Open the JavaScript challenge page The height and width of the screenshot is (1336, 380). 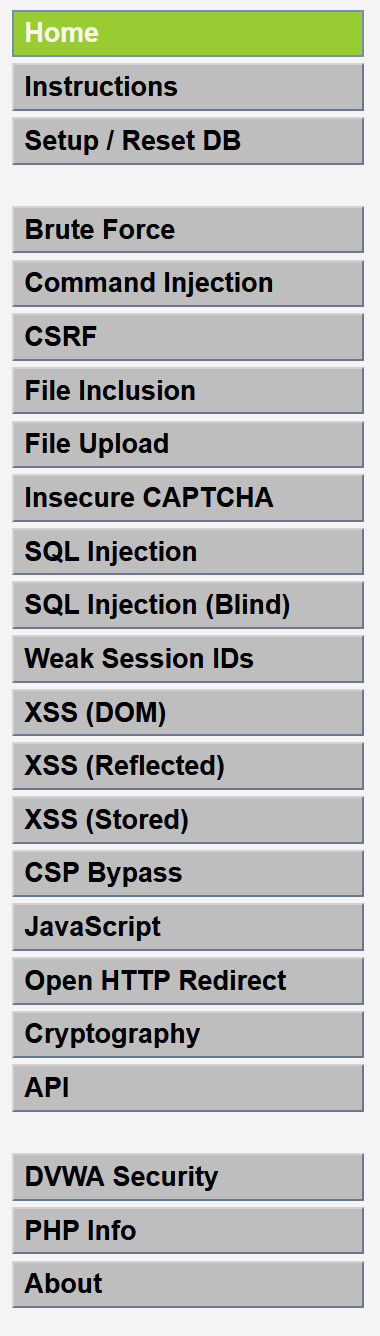[x=188, y=927]
